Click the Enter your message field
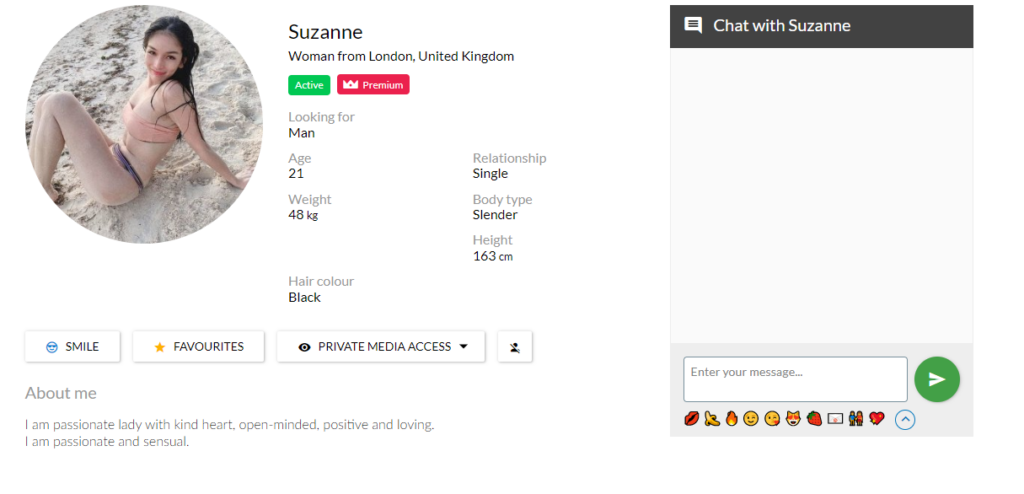Screen dimensions: 1024x494 click(x=795, y=380)
